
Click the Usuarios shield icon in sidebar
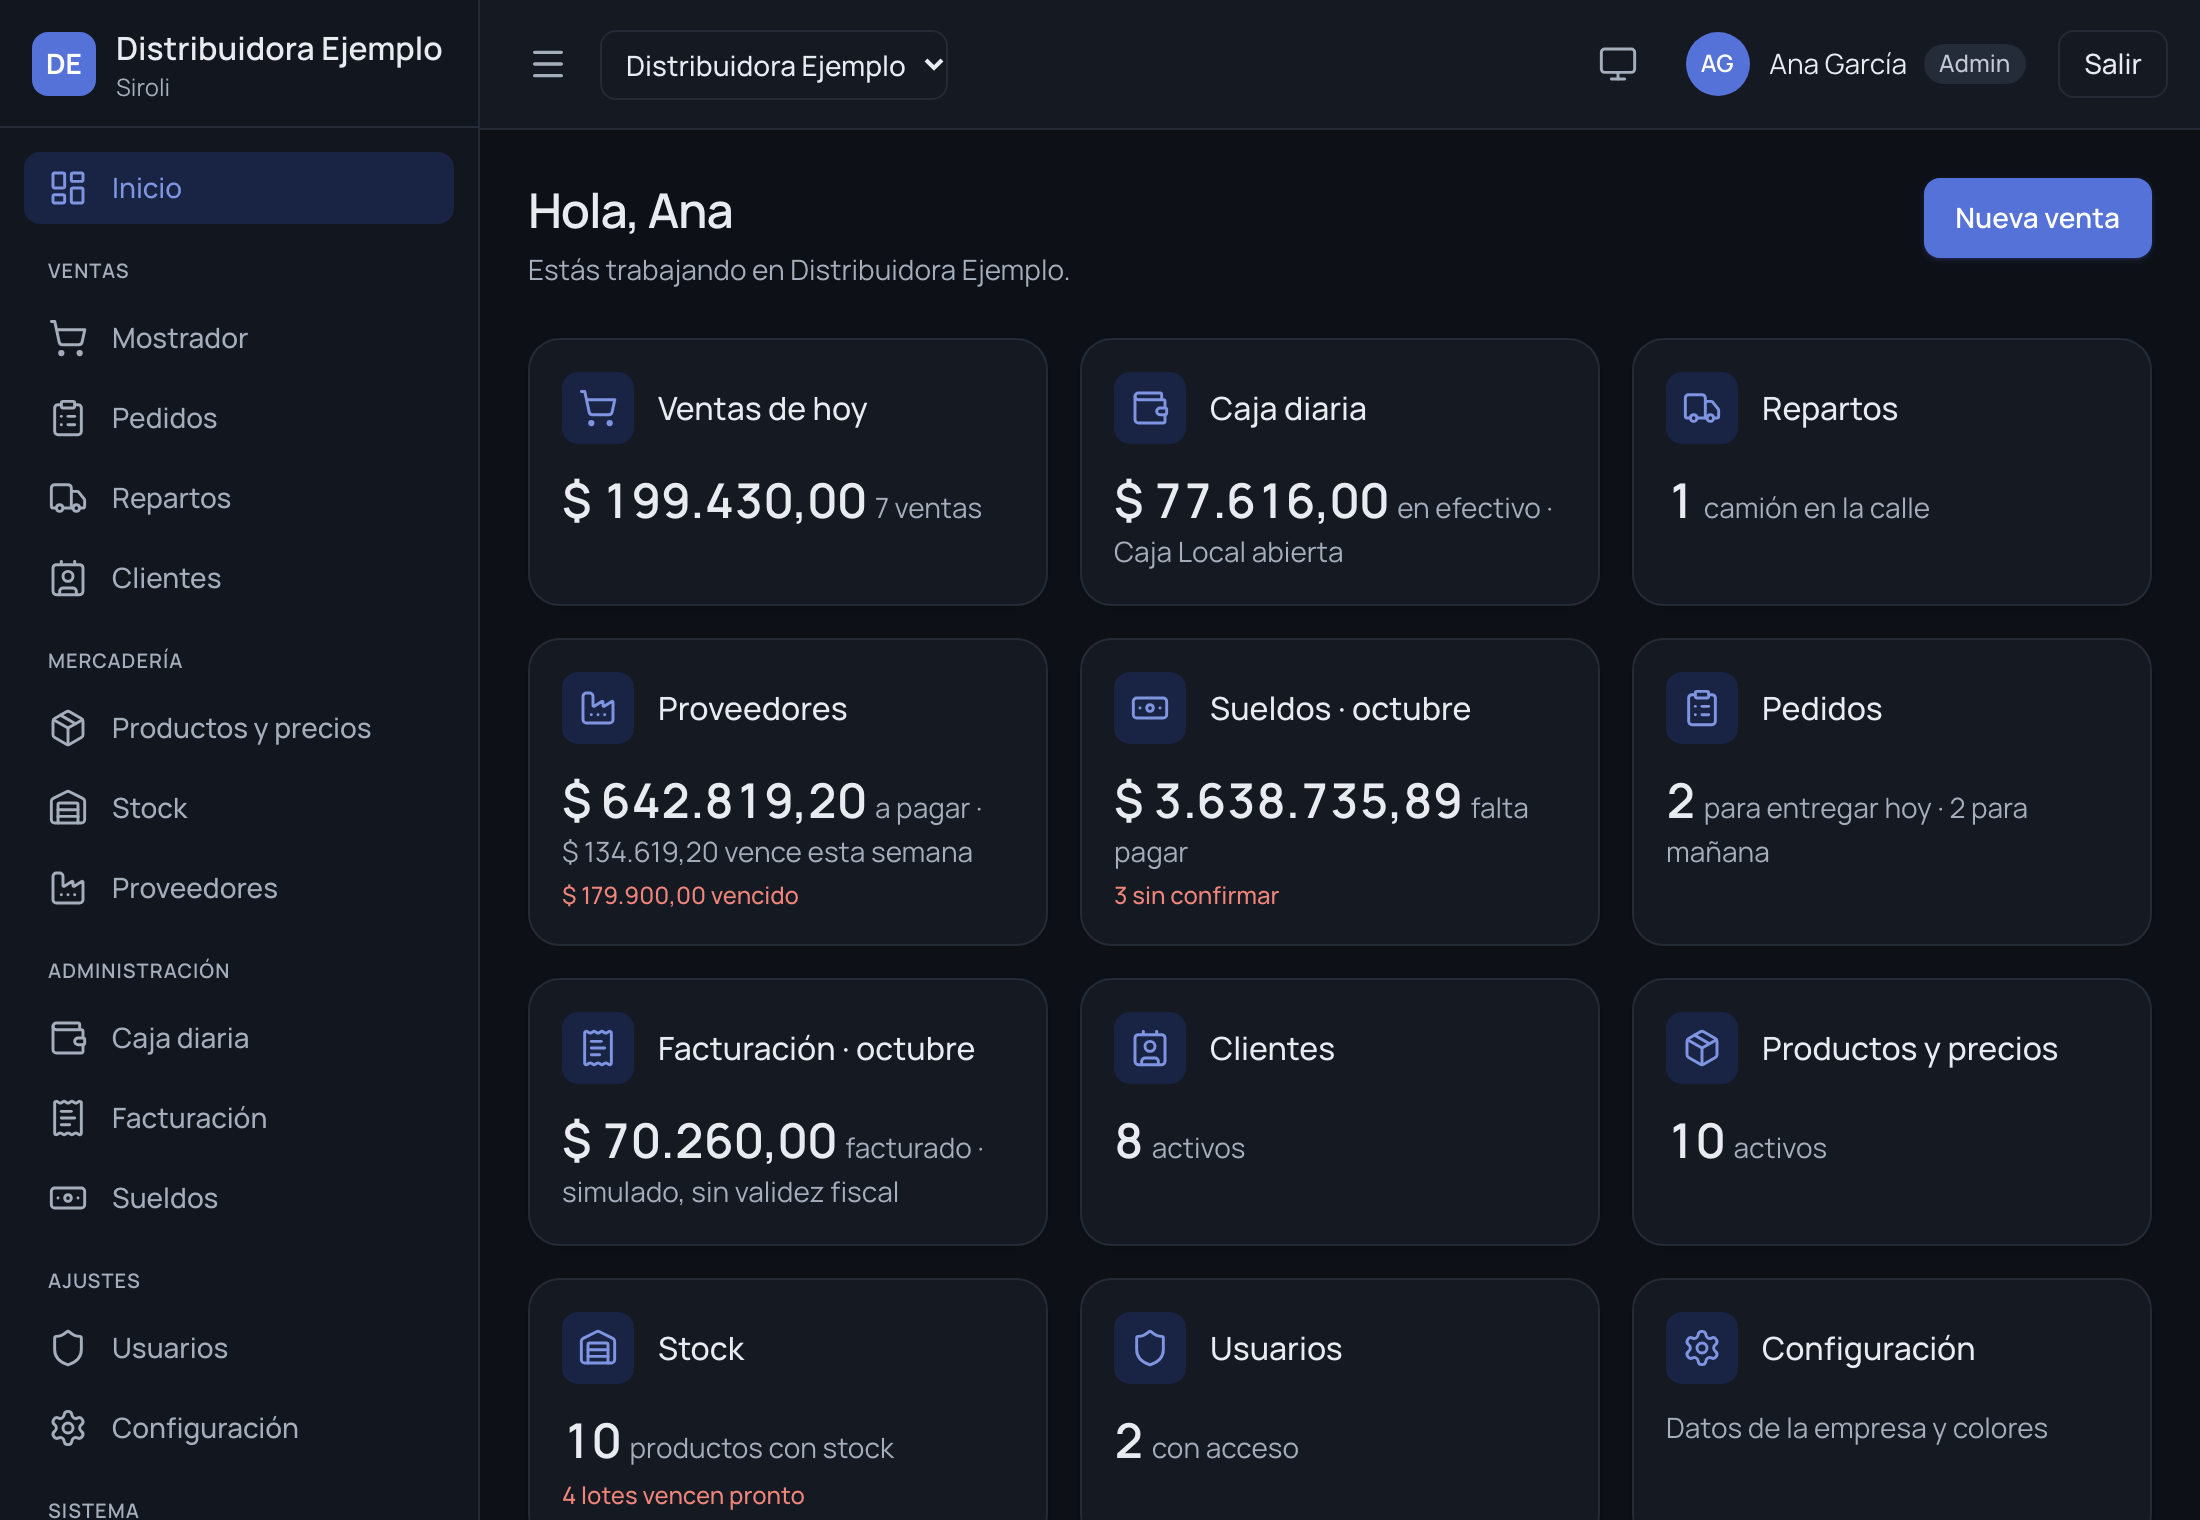click(x=68, y=1348)
